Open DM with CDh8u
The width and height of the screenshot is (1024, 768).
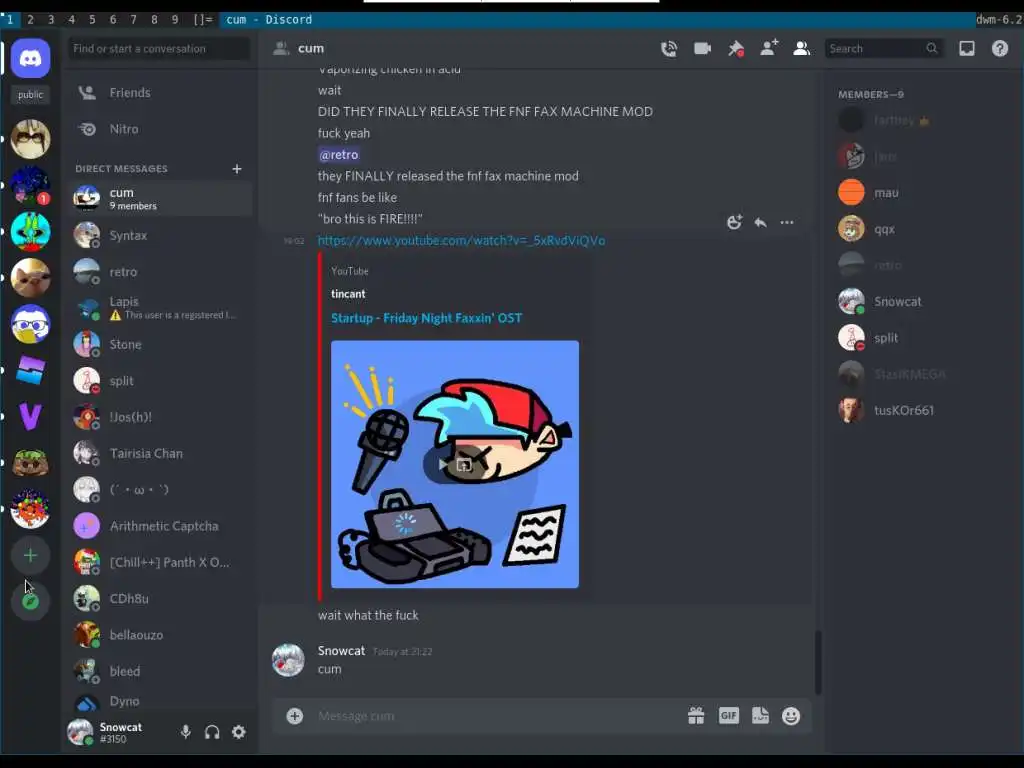coord(161,598)
